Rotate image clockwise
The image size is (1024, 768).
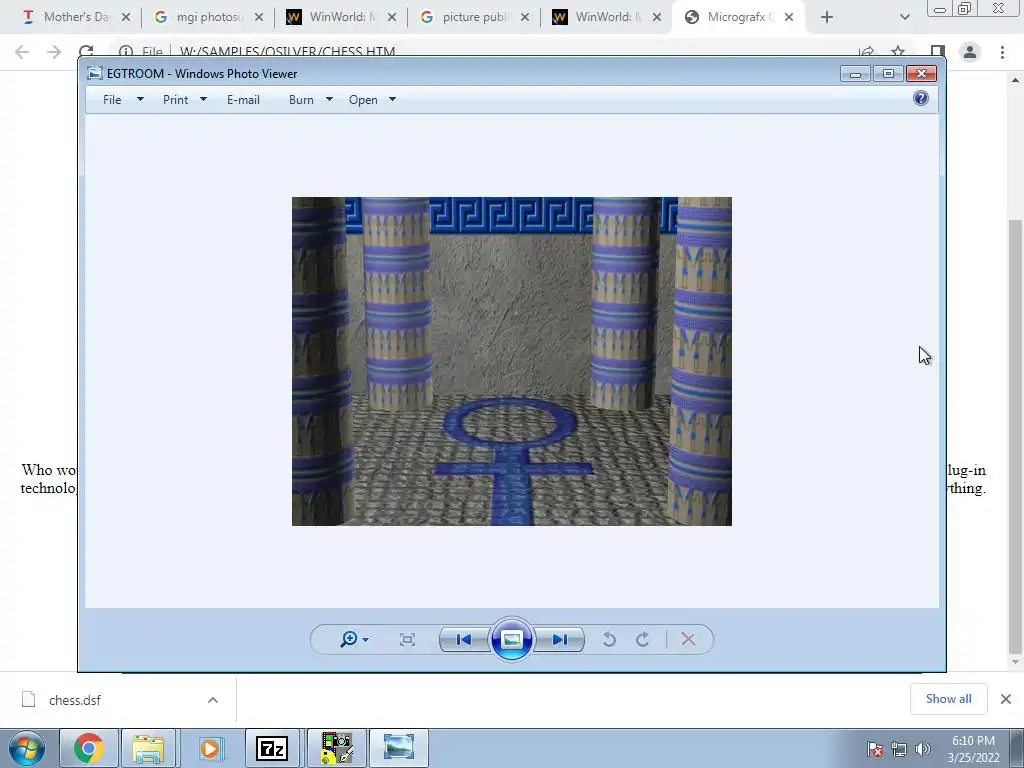[x=643, y=639]
